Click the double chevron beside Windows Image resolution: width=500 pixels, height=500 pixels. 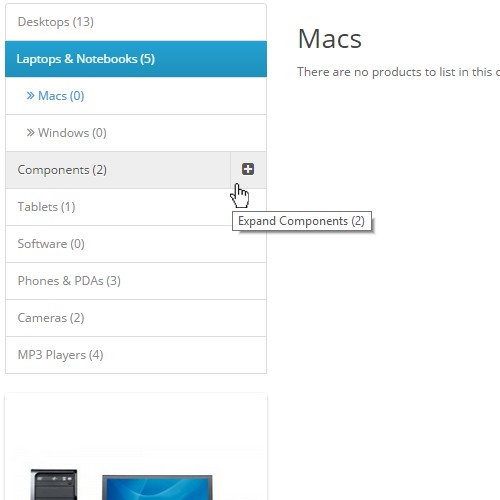click(x=30, y=133)
